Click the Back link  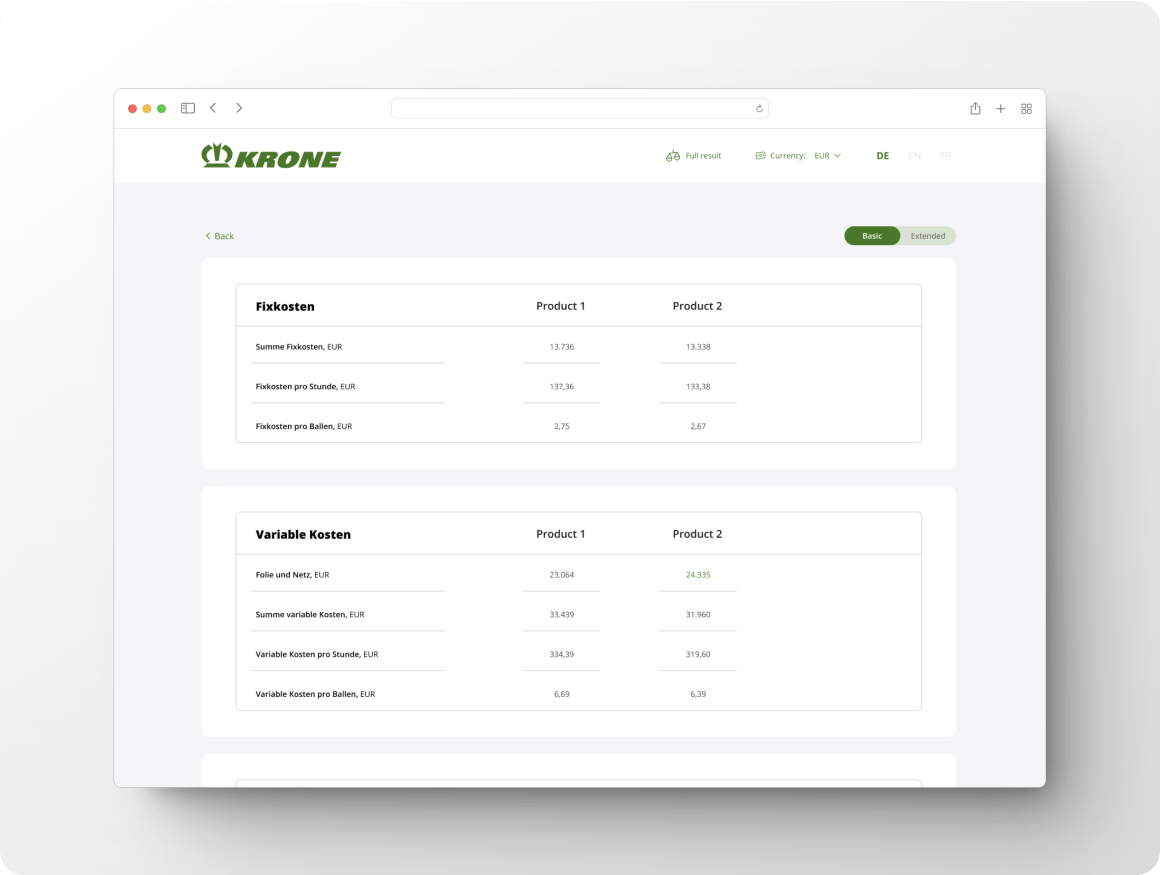220,236
